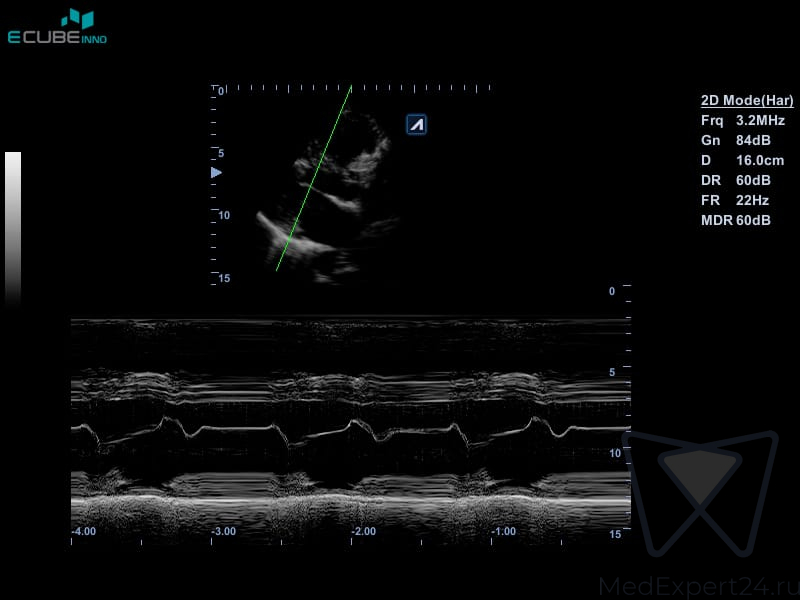
Task: Click the E-CUBE INNO logo
Action: click(58, 27)
